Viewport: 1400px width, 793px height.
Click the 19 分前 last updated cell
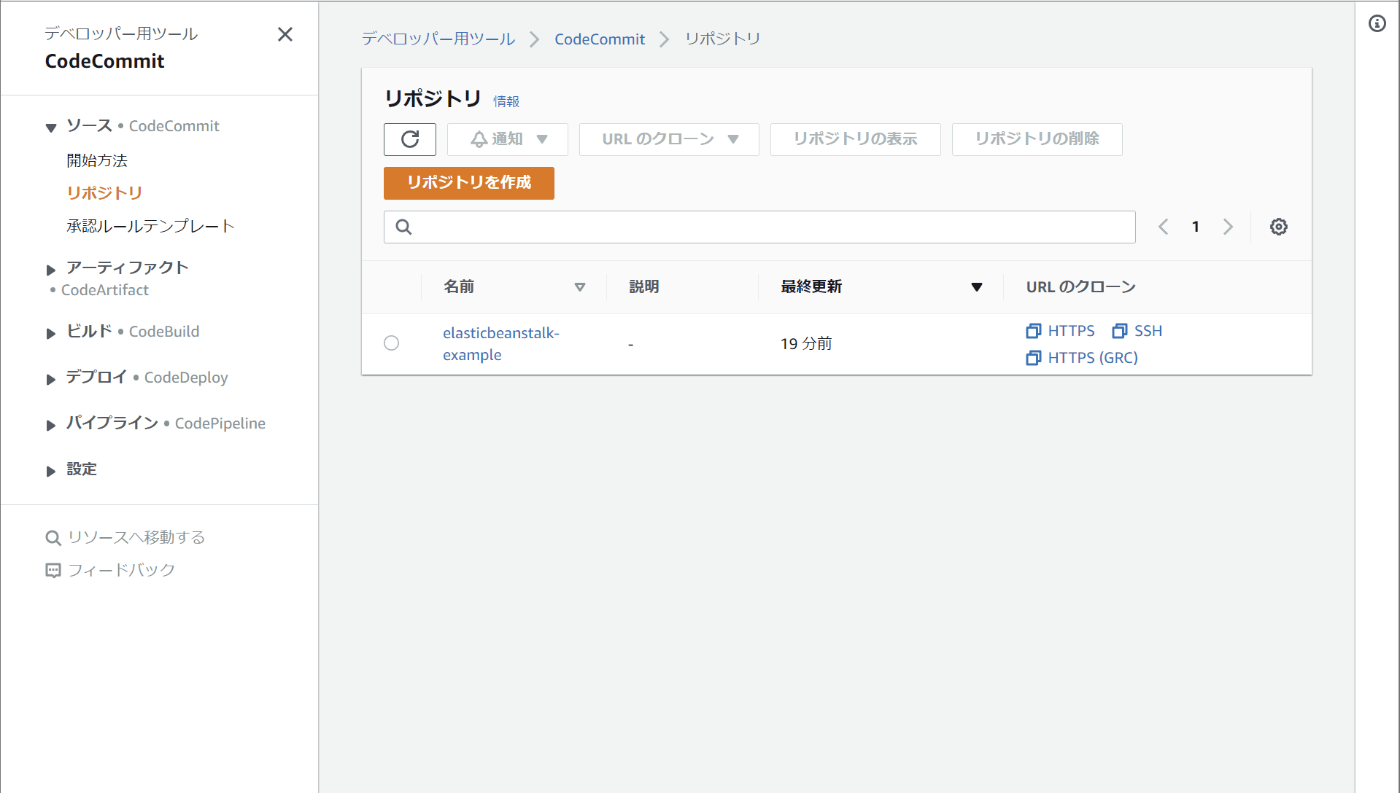click(806, 344)
